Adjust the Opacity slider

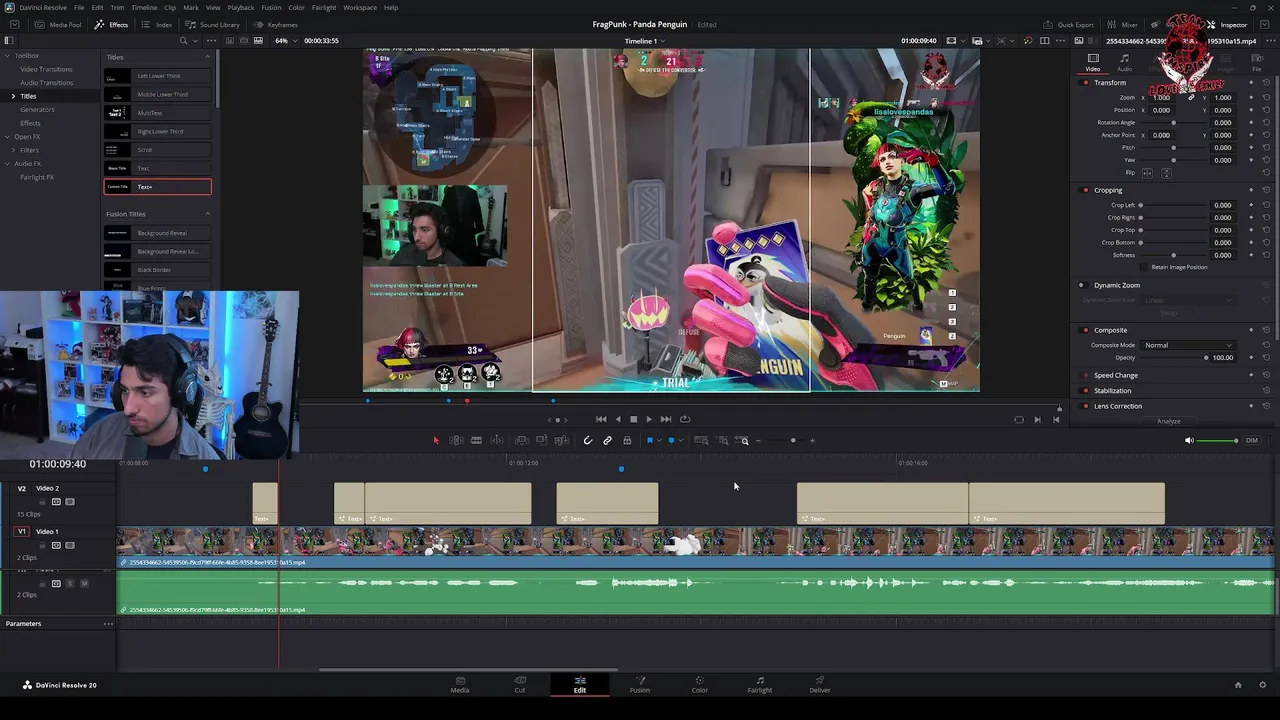(1176, 357)
